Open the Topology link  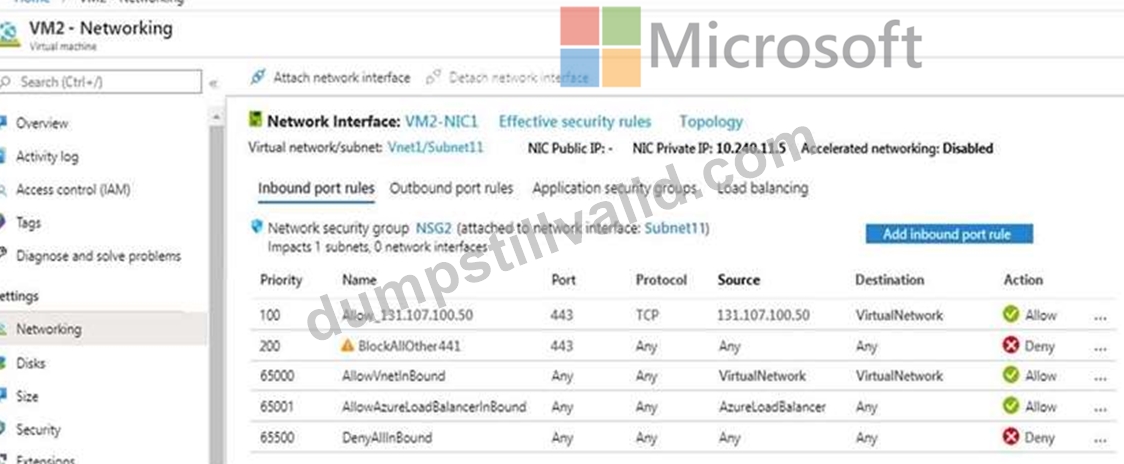tap(711, 122)
